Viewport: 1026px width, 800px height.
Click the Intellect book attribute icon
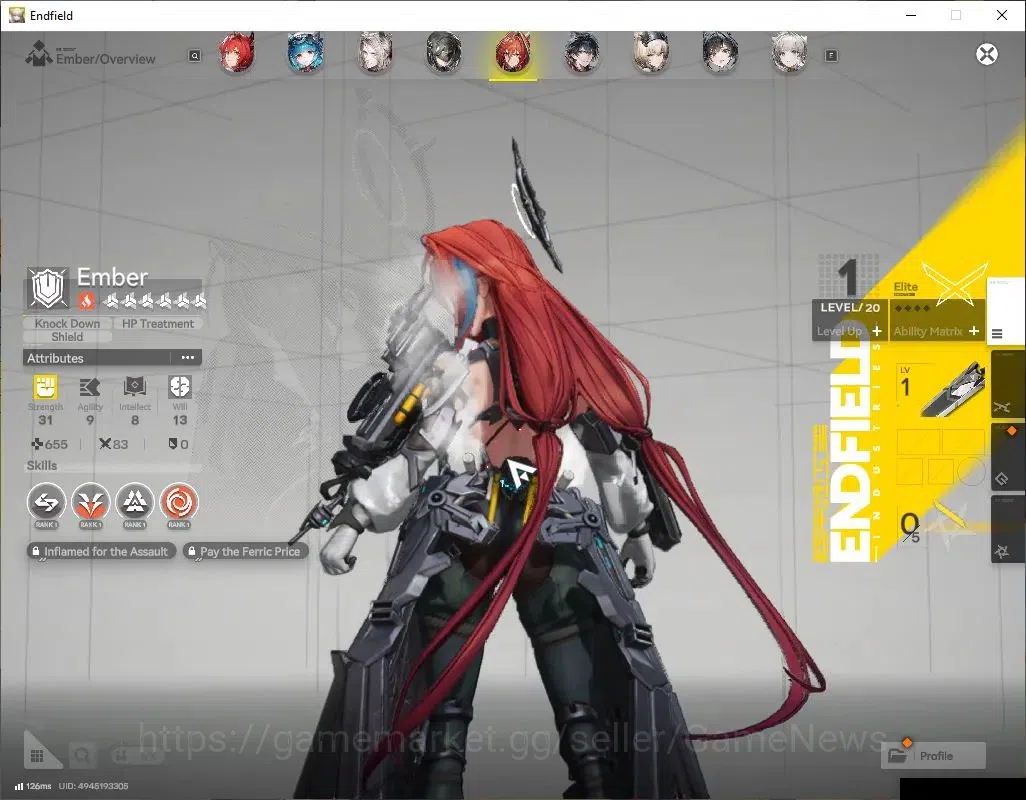coord(135,387)
